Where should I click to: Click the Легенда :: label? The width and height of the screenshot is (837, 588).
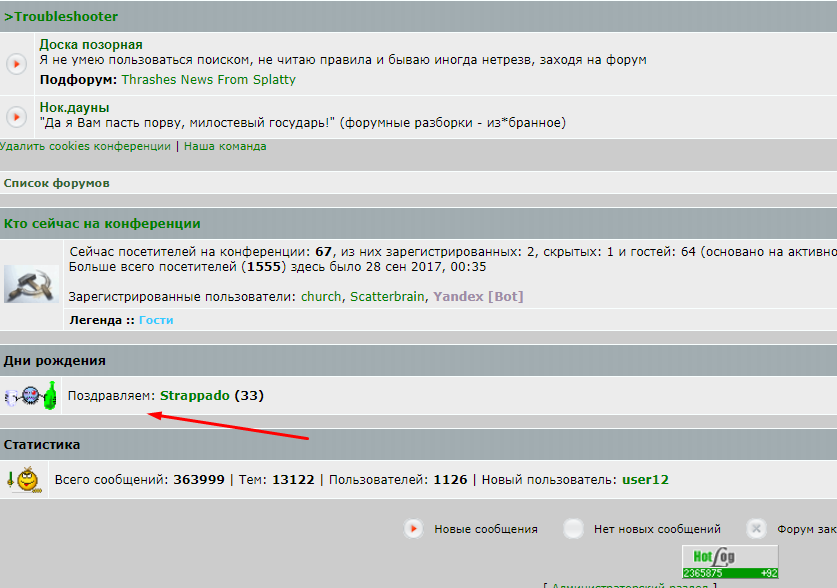[101, 320]
